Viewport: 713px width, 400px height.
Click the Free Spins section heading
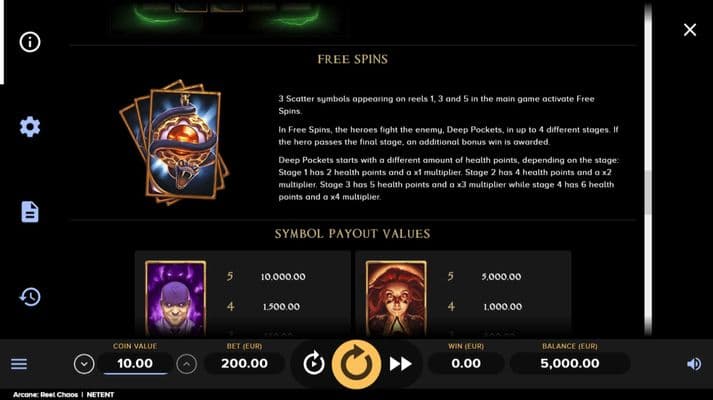point(353,59)
